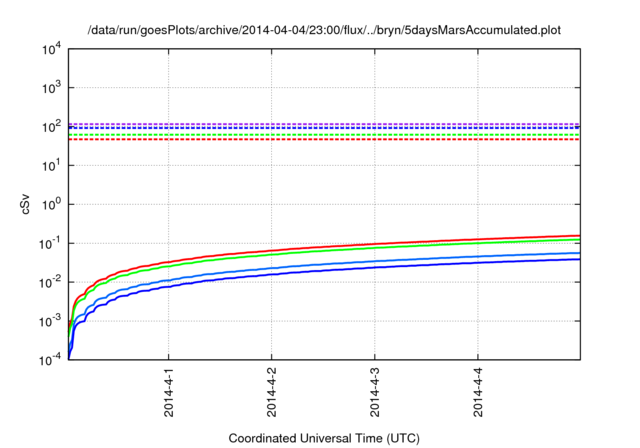640x448 pixels.
Task: Click the purple dashed limit line
Action: point(324,124)
